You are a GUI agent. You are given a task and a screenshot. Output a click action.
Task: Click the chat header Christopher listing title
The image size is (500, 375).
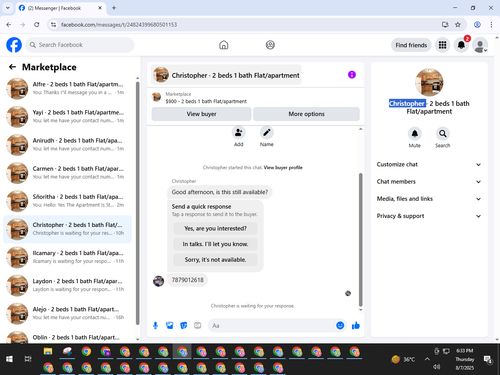226,75
